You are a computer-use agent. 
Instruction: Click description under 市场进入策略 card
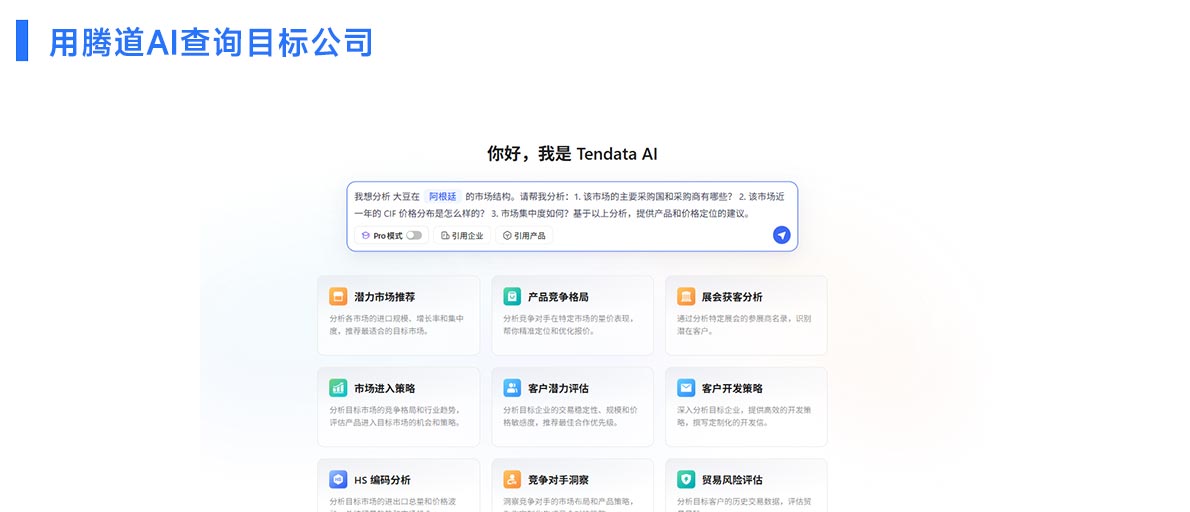coord(395,416)
